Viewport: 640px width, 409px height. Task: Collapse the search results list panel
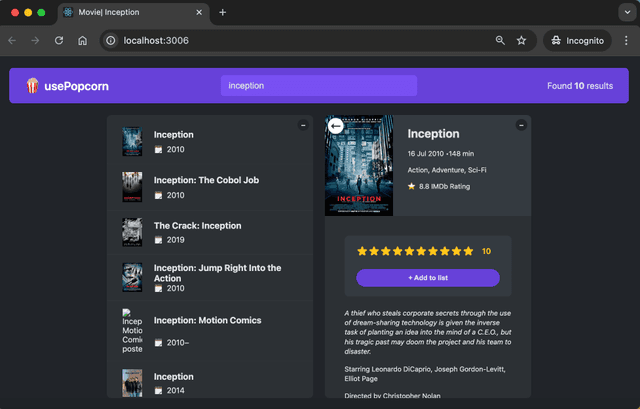[x=303, y=125]
